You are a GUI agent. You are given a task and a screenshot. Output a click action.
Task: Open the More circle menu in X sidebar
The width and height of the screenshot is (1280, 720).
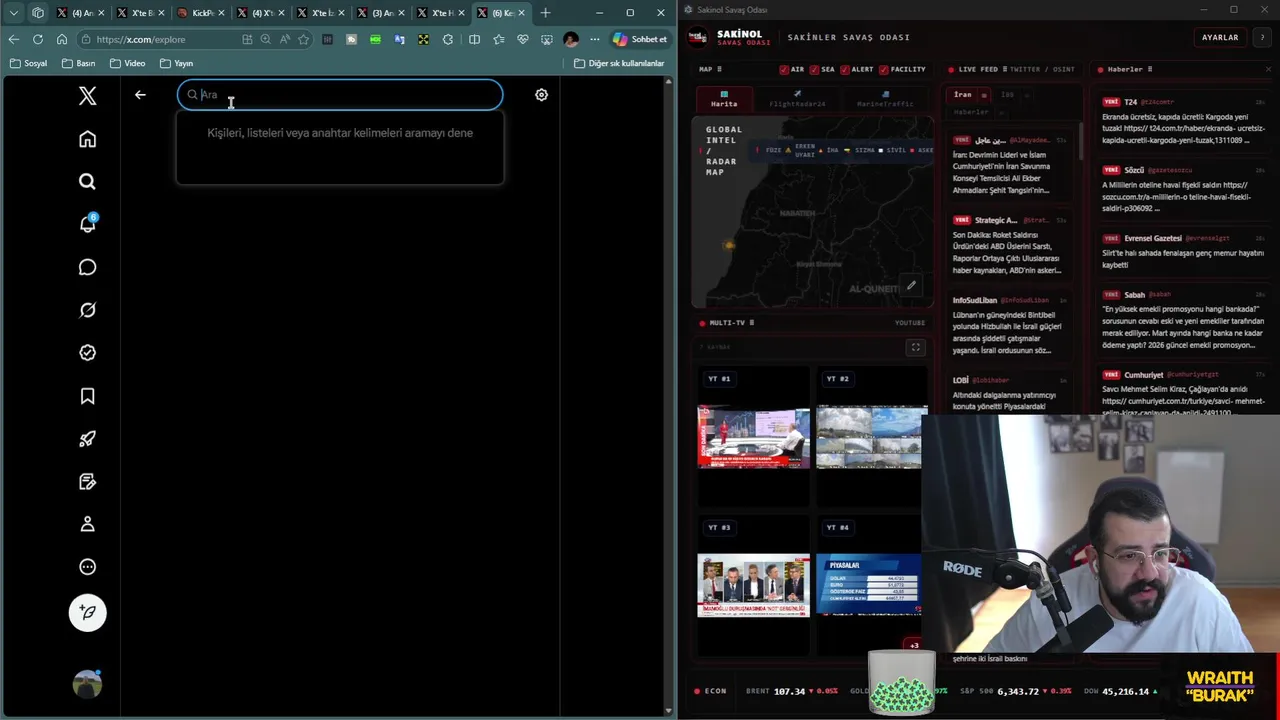click(x=87, y=567)
